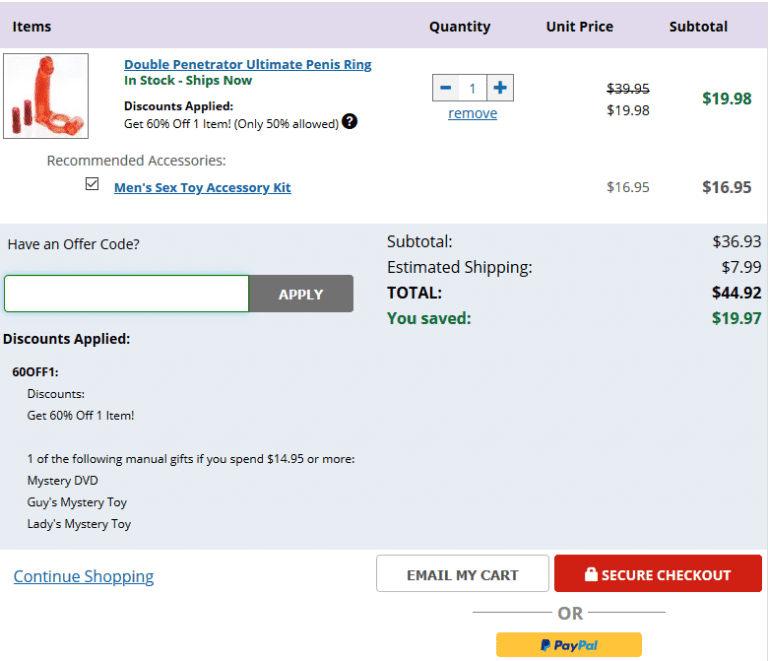
Task: Open the Double Penetrator Ultimate Ring product link
Action: pyautogui.click(x=247, y=64)
